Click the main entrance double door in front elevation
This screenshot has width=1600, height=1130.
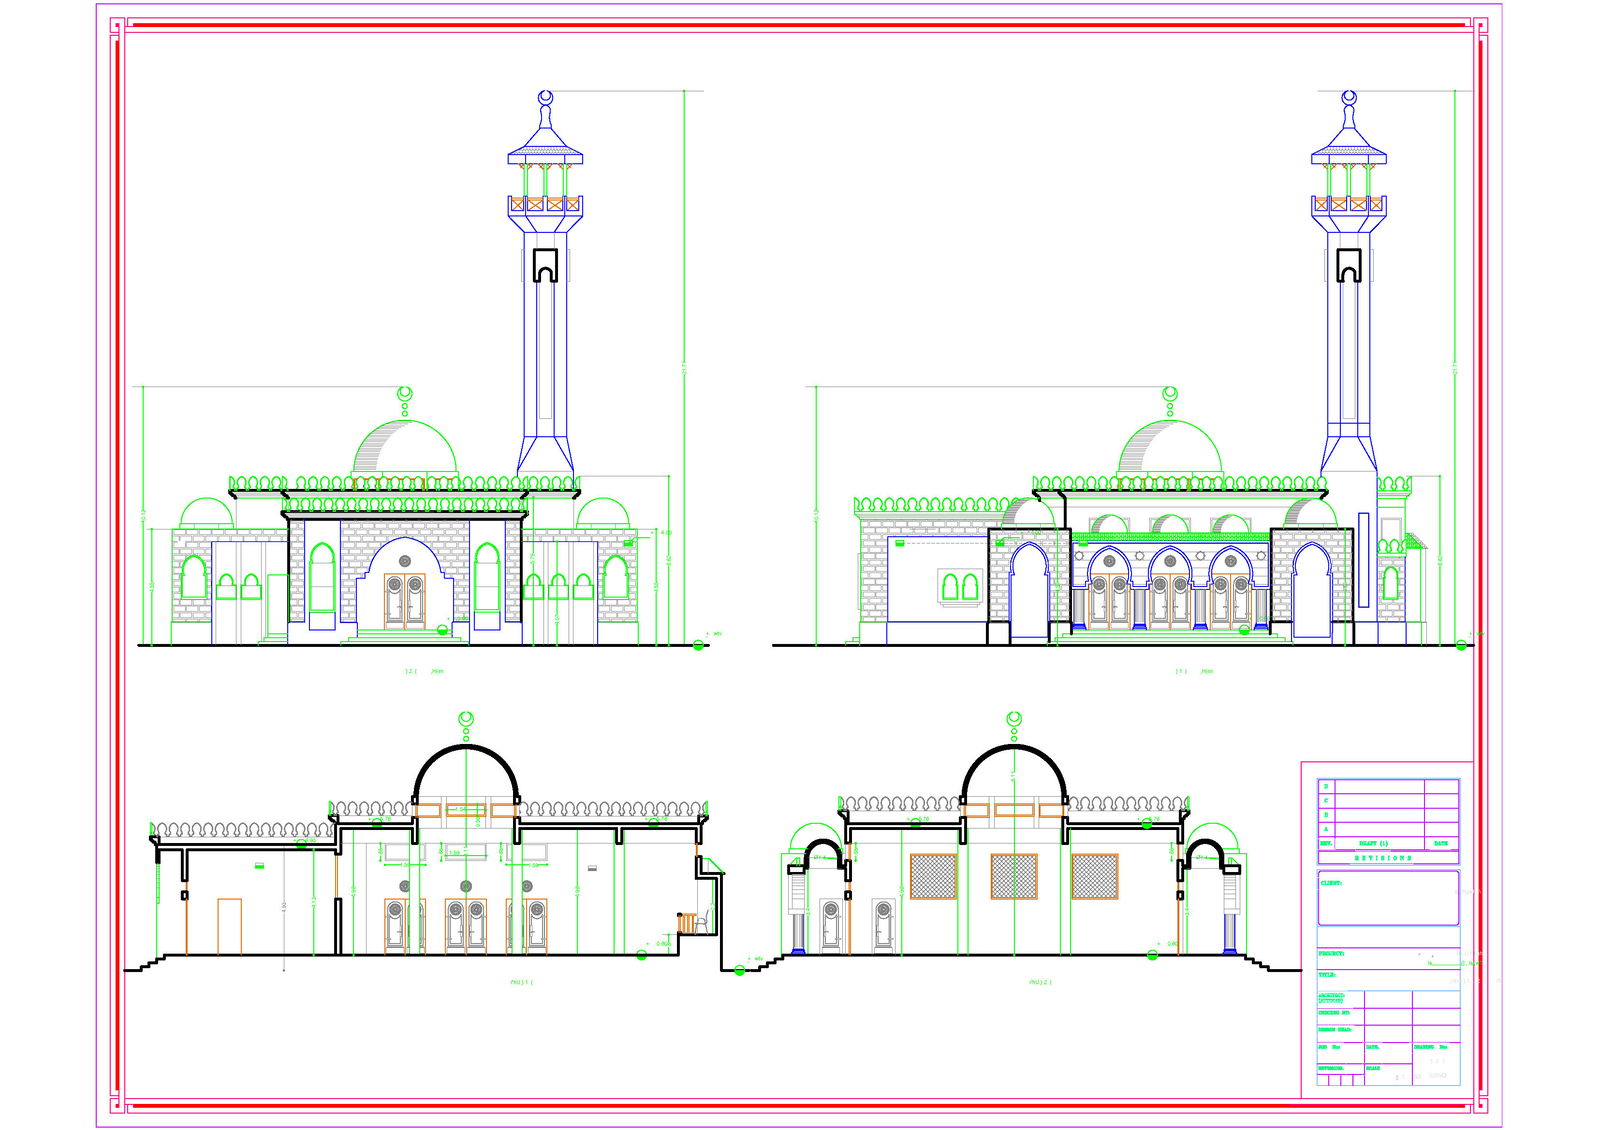[x=405, y=601]
